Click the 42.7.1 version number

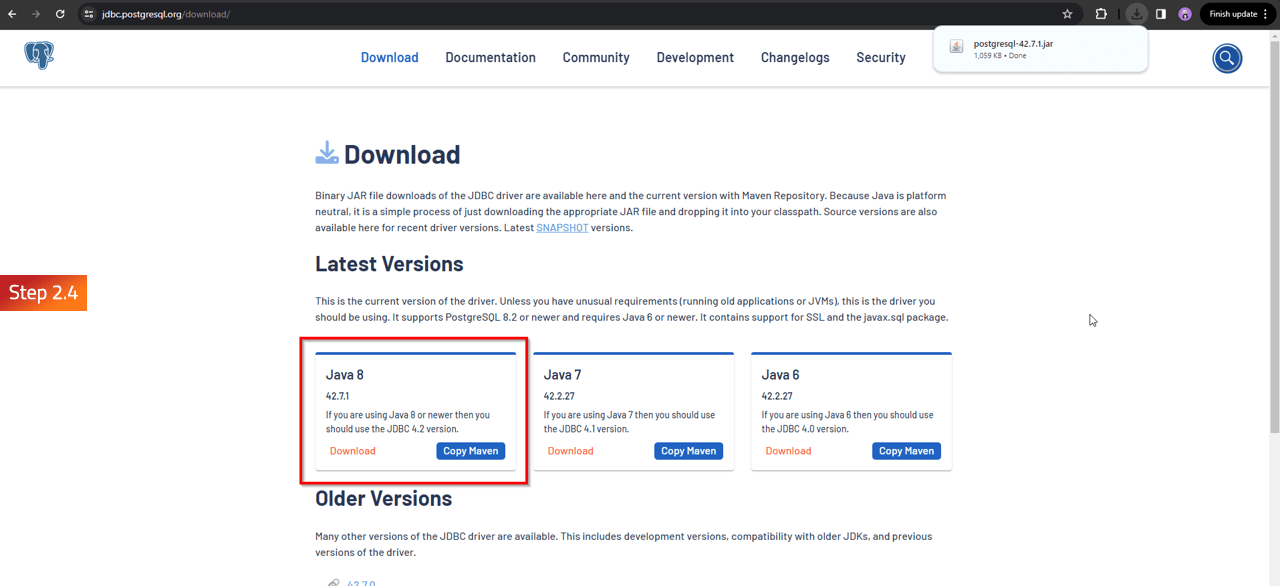pos(338,396)
